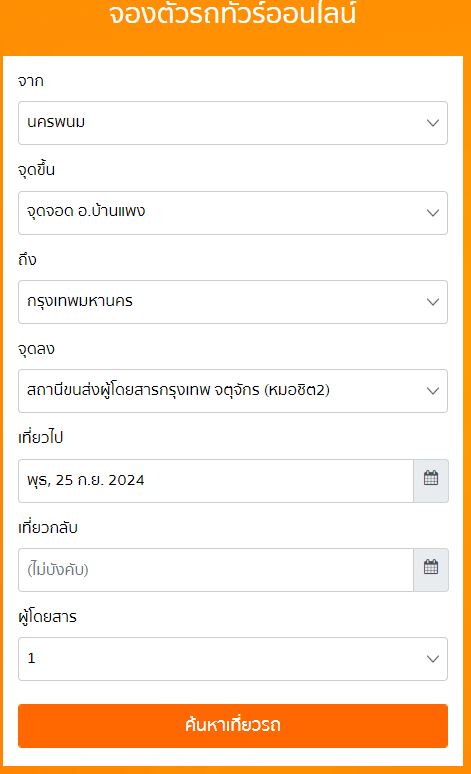Click the chevron arrow beside จุดจอด อ.บ้านแพง
The height and width of the screenshot is (774, 471).
433,213
